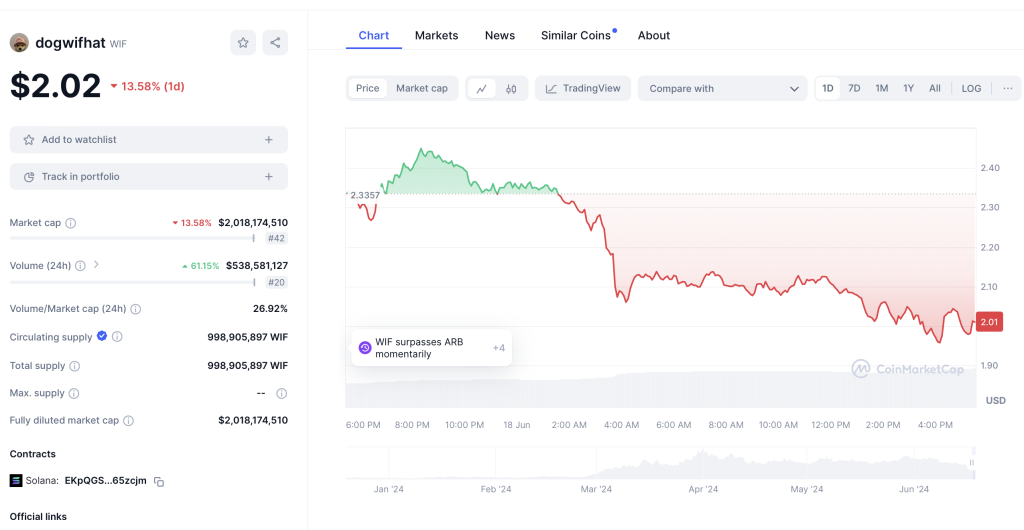Choose the 1Y timeframe
The image size is (1024, 530).
[908, 89]
